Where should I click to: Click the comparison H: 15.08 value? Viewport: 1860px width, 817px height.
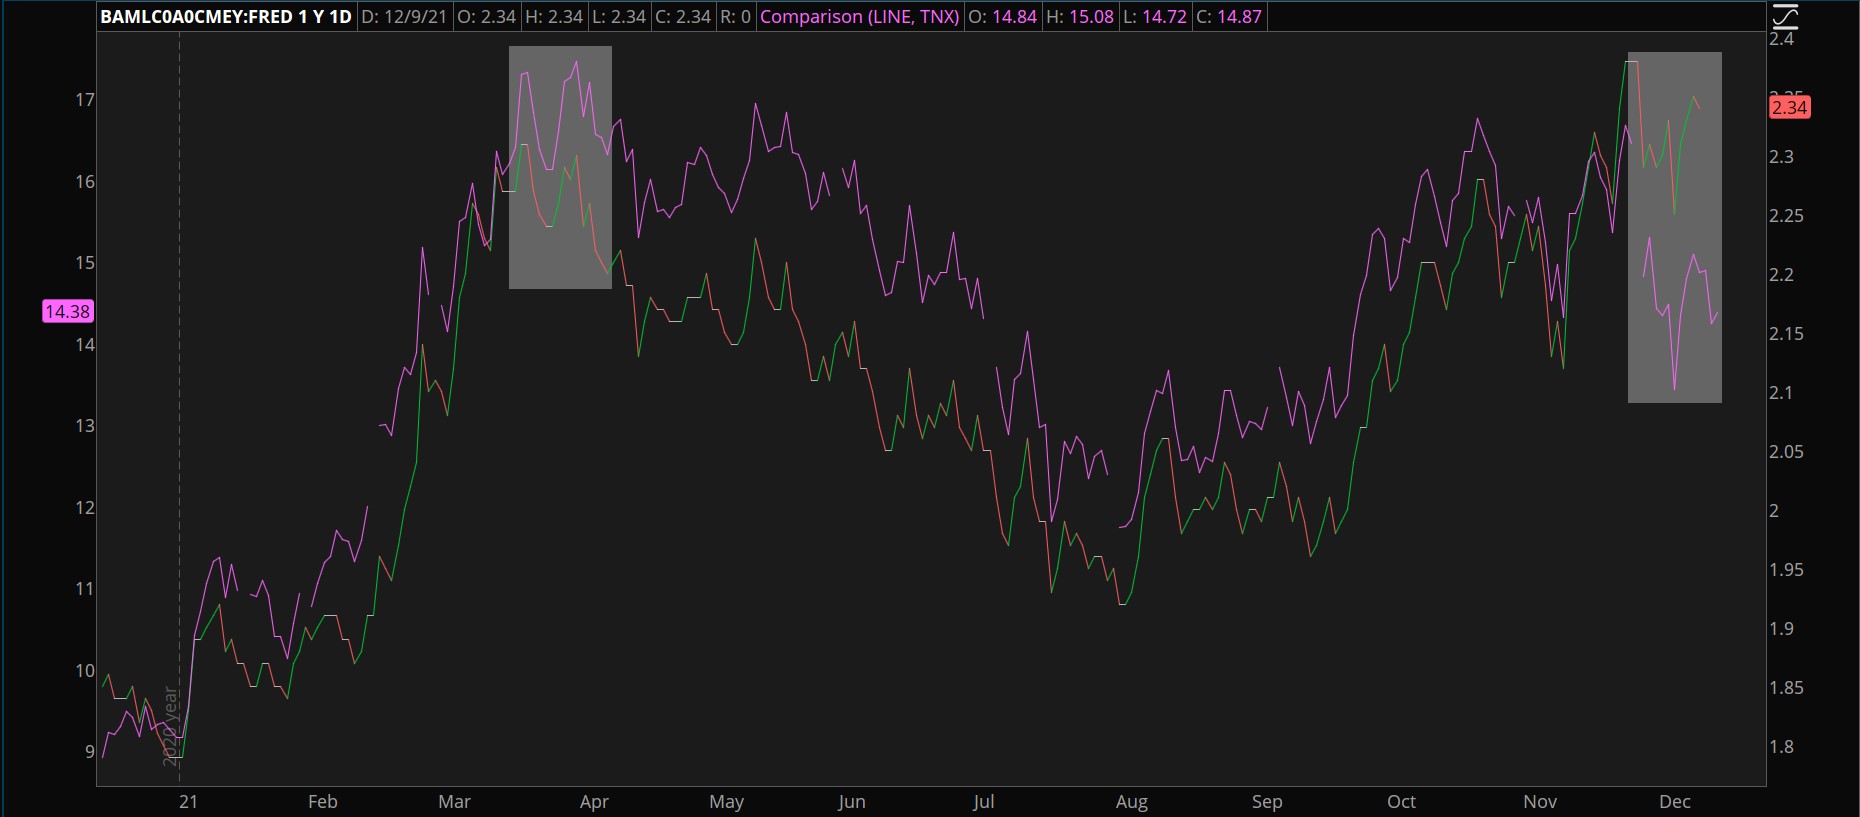1080,17
